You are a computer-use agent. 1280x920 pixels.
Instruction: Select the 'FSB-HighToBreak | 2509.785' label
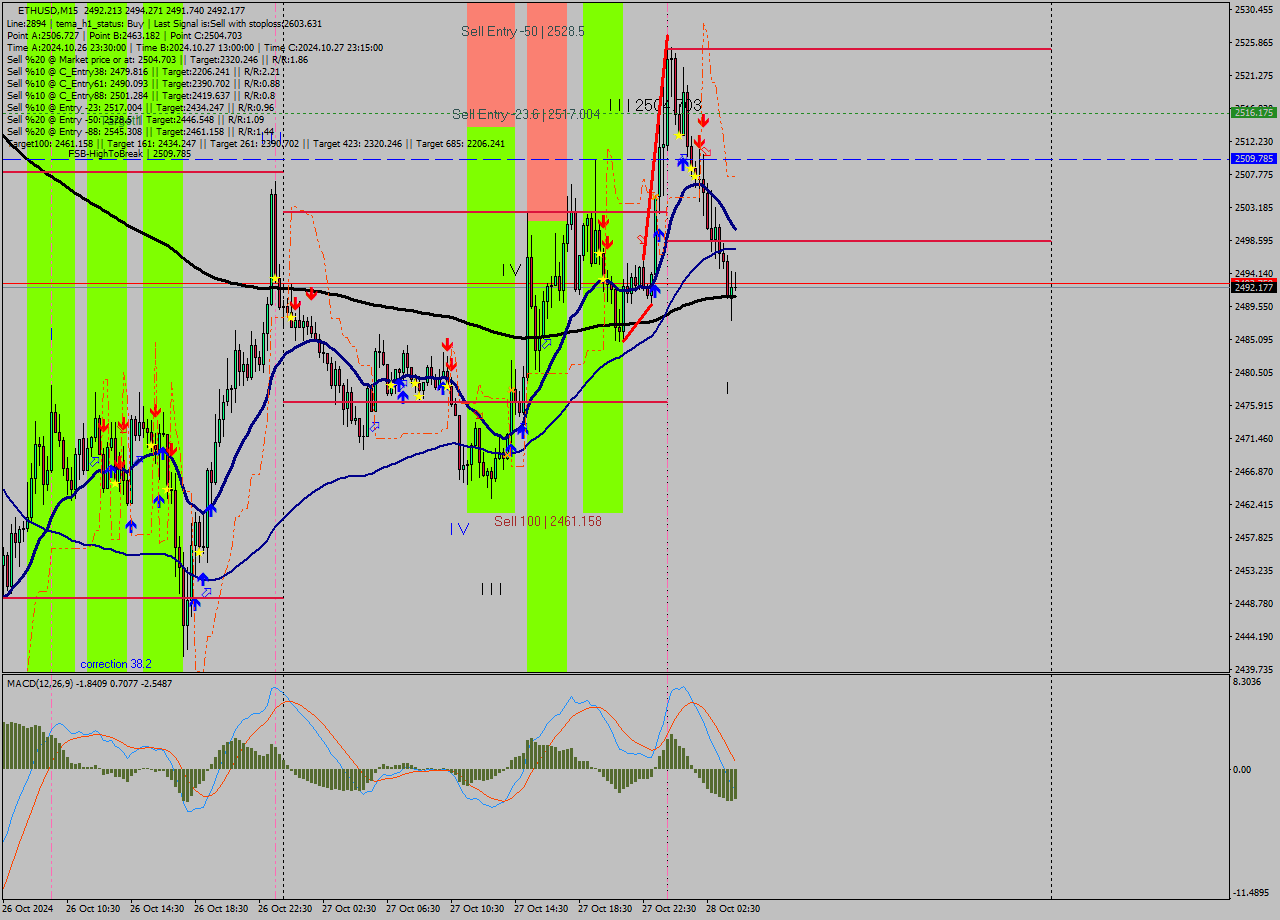click(129, 154)
